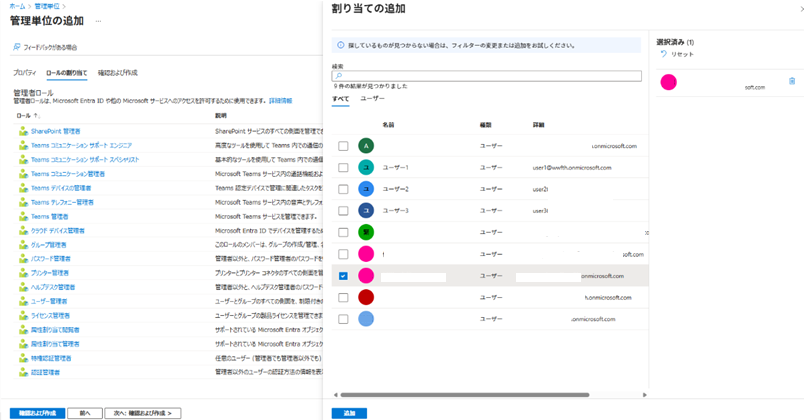804x420 pixels.
Task: Select the ユーザー filter tab
Action: pos(372,99)
